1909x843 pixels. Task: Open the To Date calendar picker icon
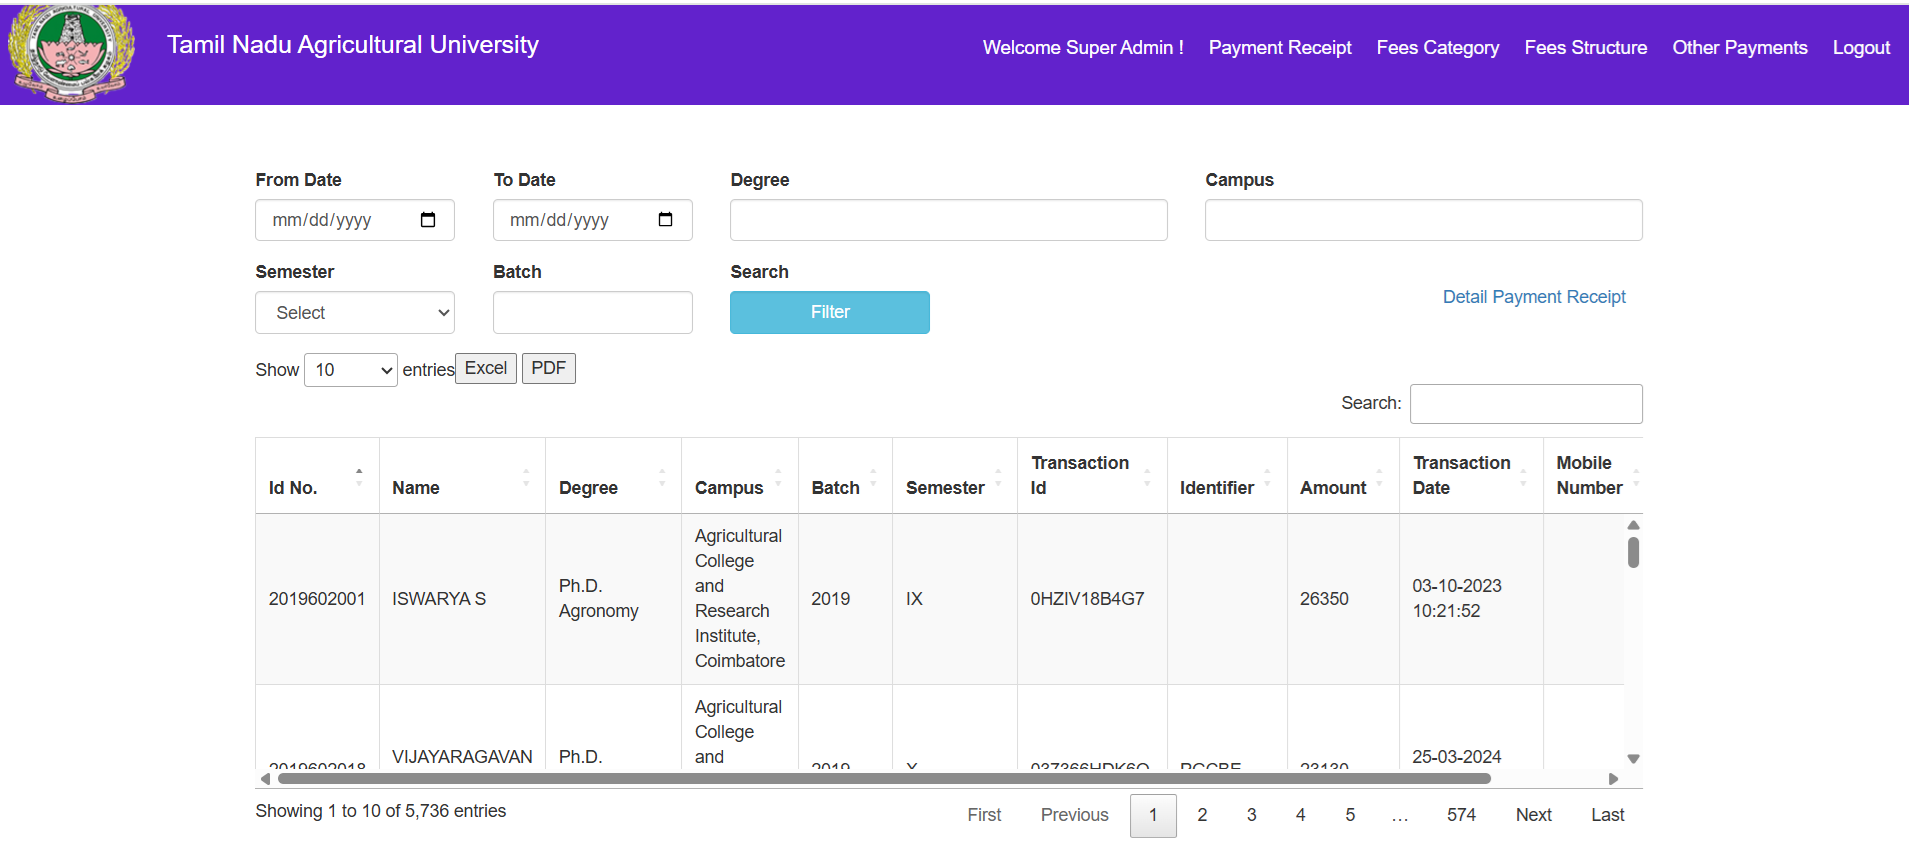point(665,220)
